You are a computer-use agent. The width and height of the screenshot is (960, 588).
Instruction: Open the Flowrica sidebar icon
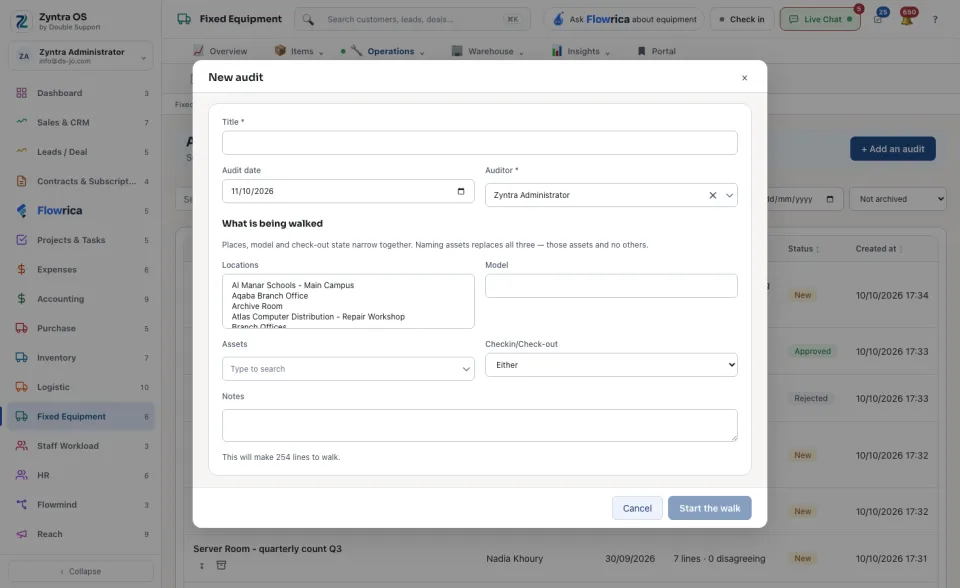(x=21, y=211)
